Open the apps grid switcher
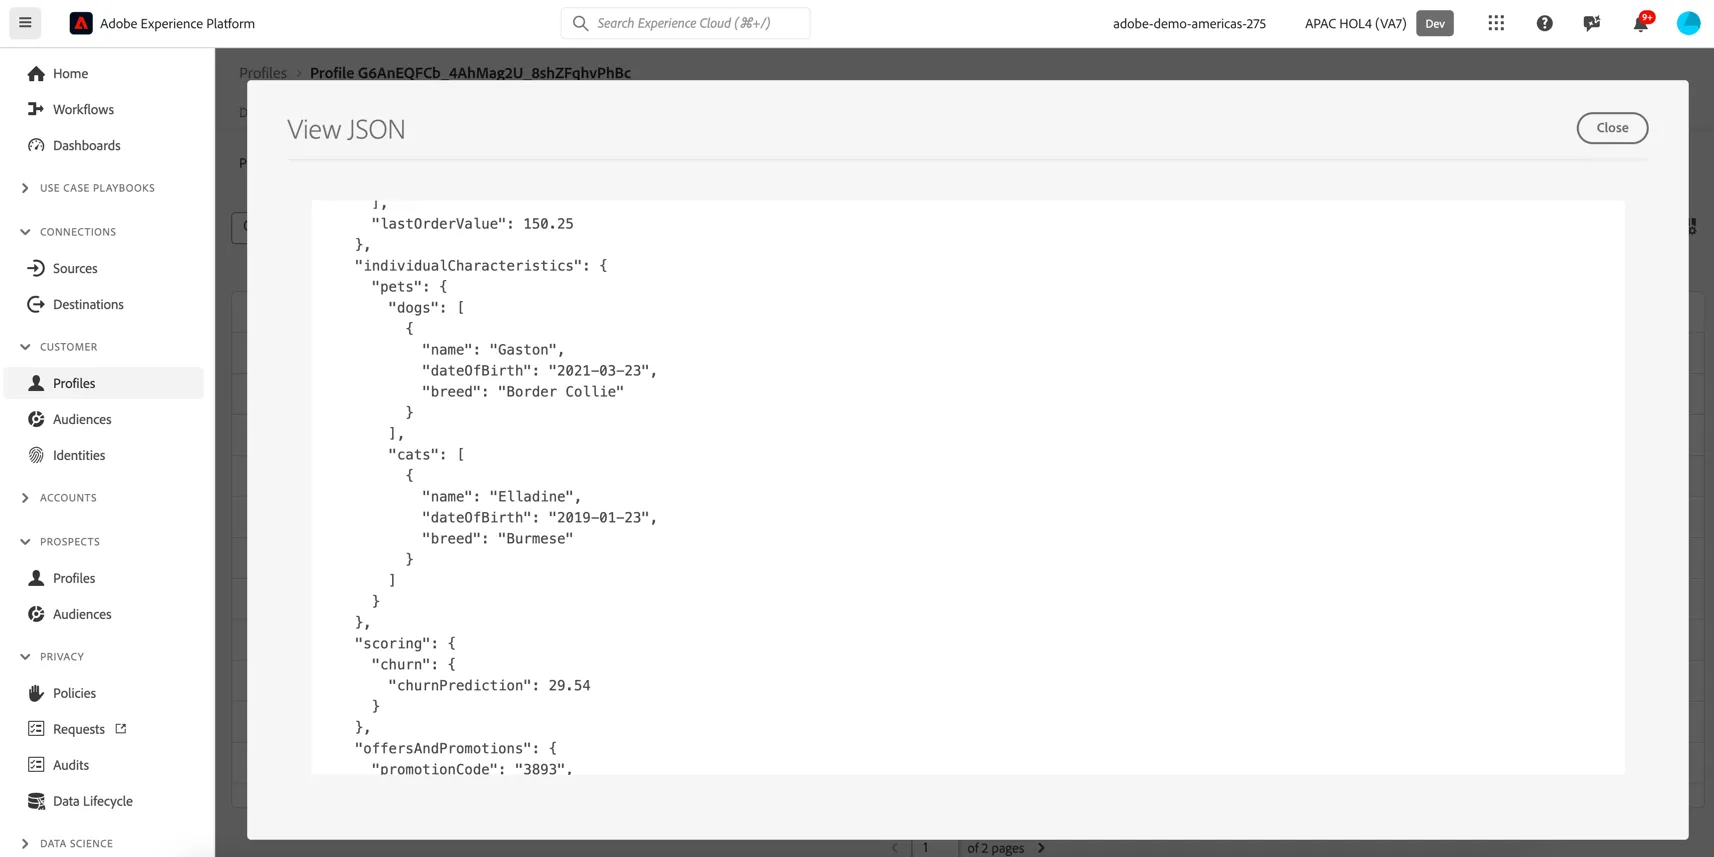The height and width of the screenshot is (857, 1714). pos(1496,23)
